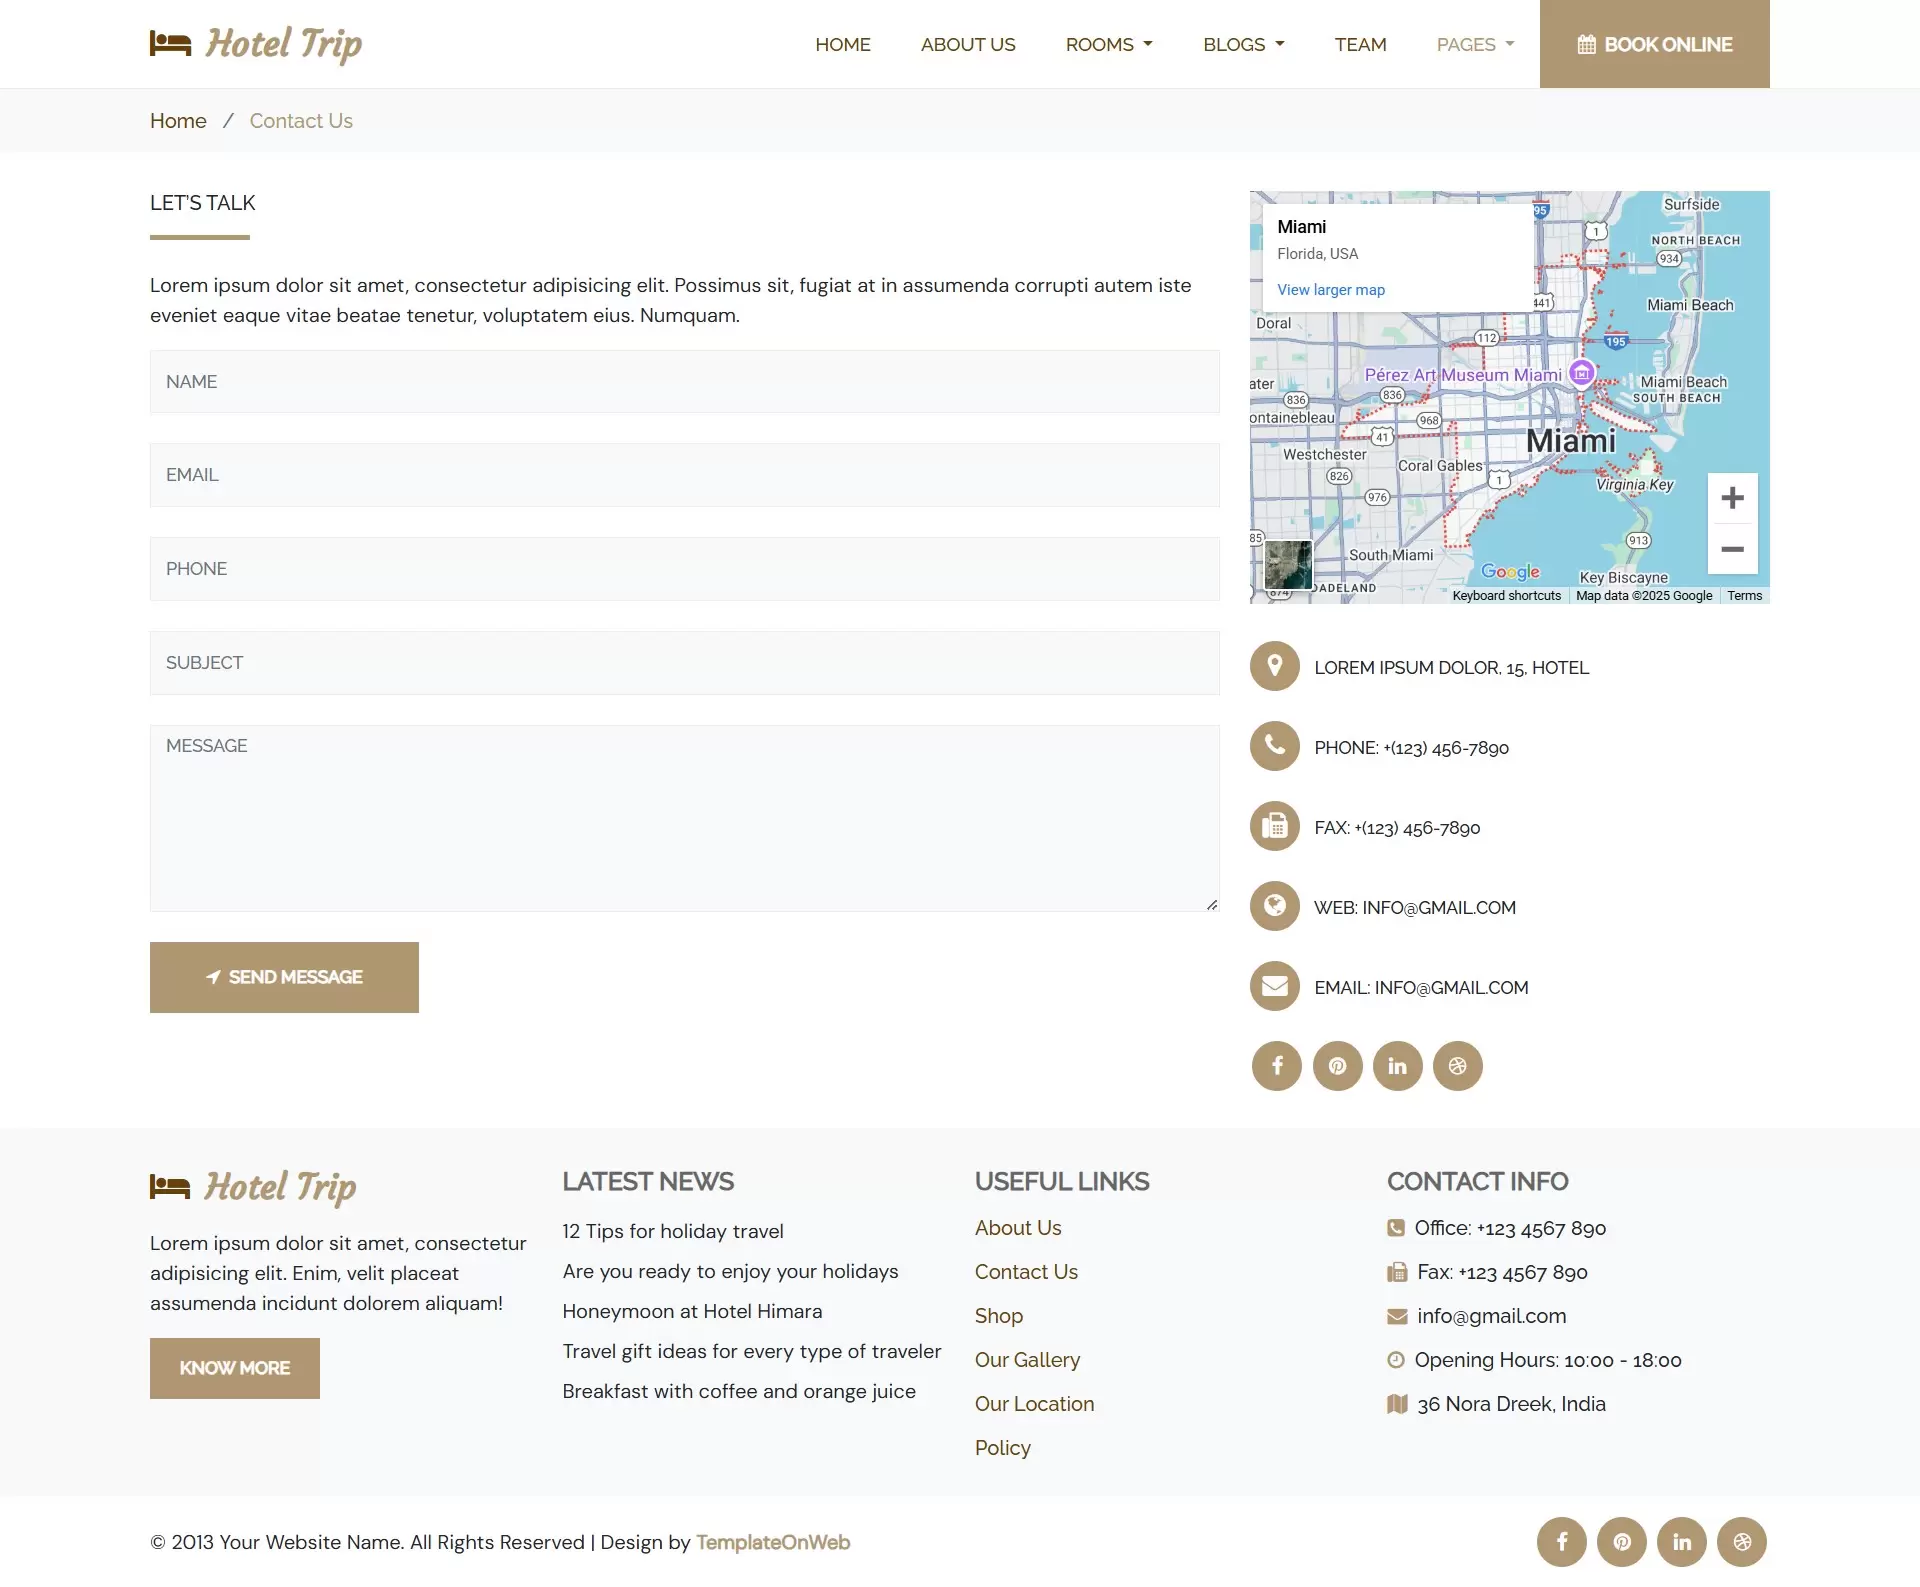Focus the Phone input field
This screenshot has height=1587, width=1920.
click(x=685, y=569)
